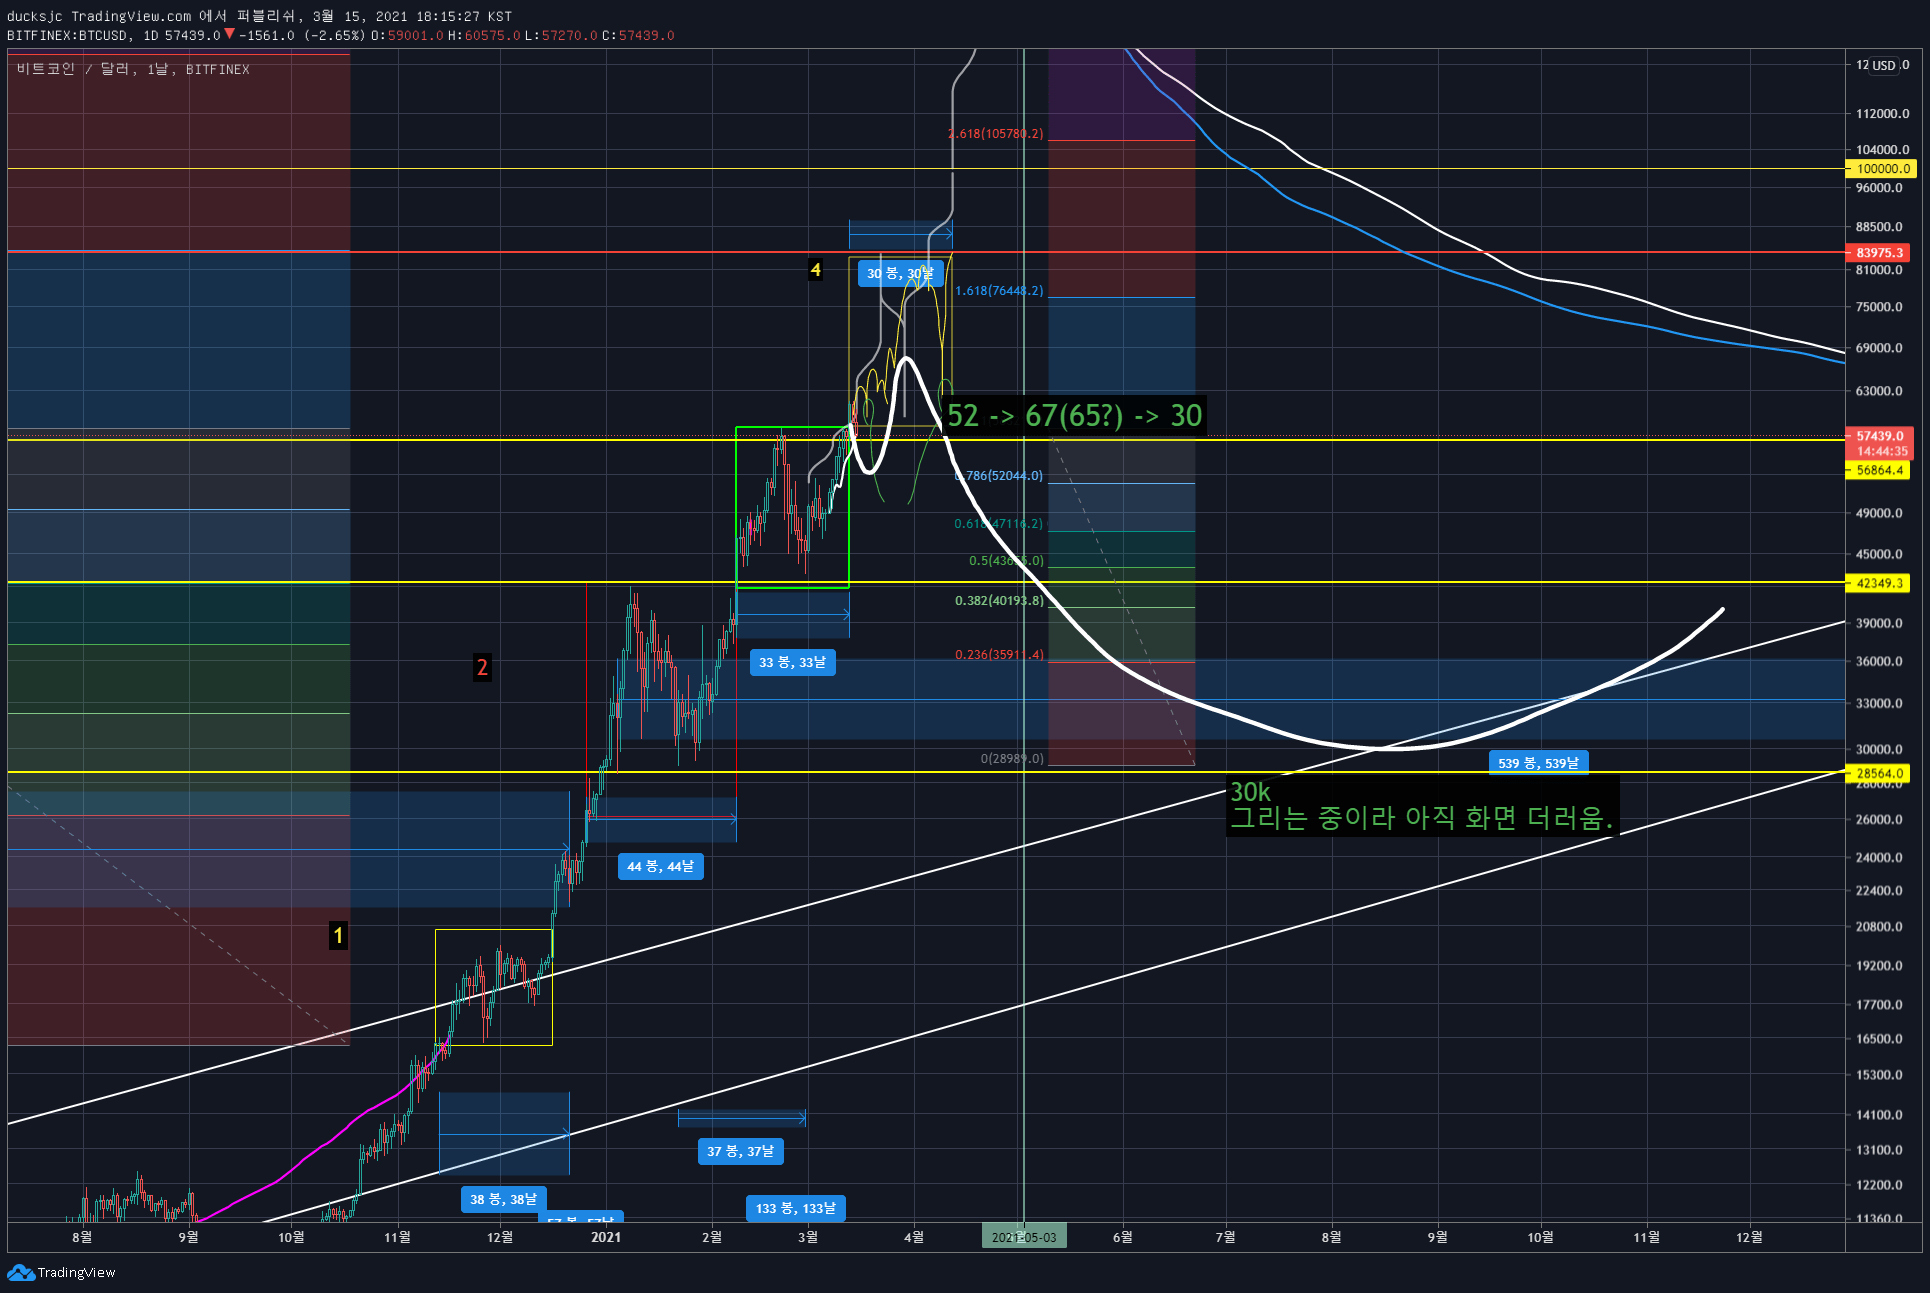Viewport: 1930px width, 1293px height.
Task: Click the '38 봉, 38날' range label
Action: (x=503, y=1199)
